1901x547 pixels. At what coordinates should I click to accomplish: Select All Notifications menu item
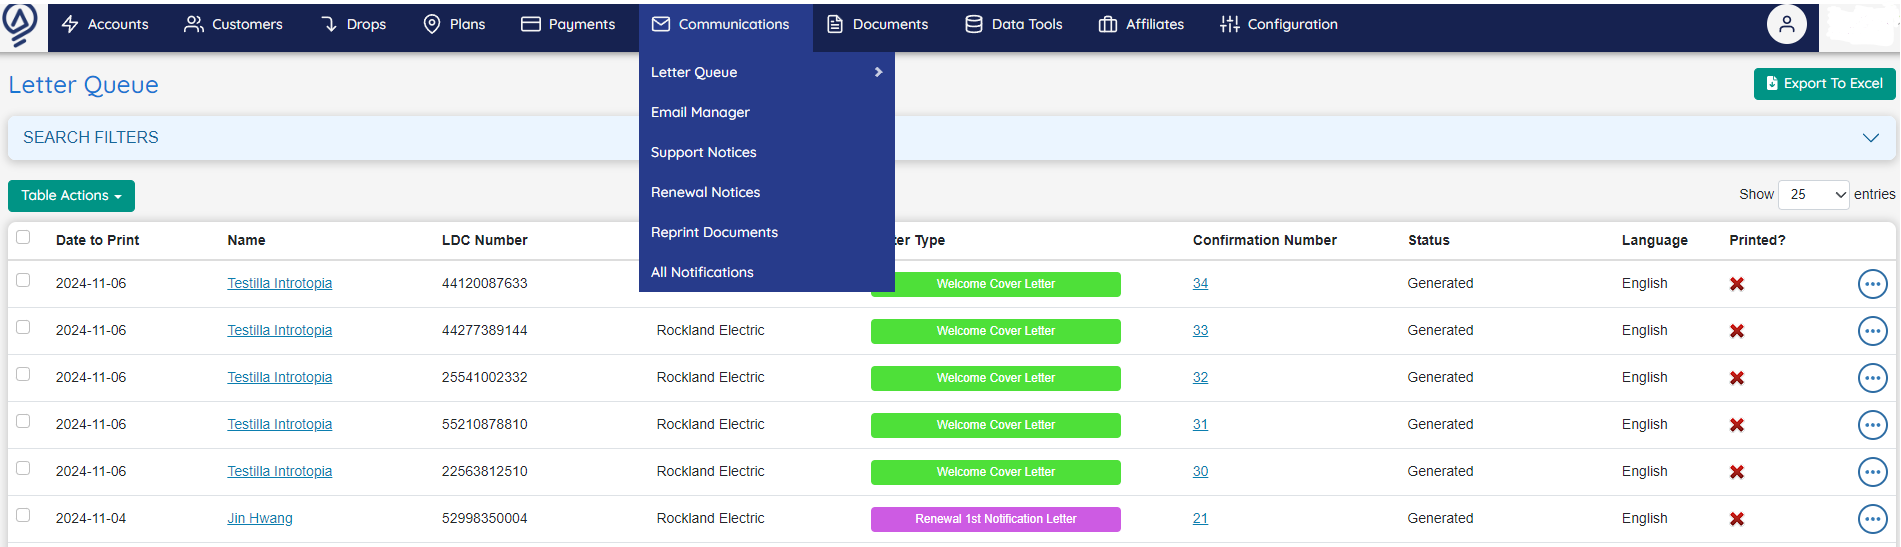click(702, 272)
